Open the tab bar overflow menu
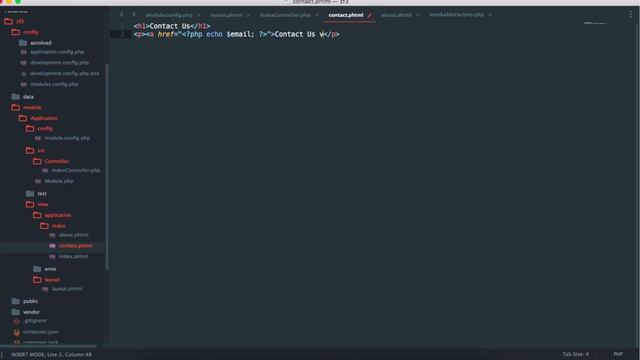 (x=631, y=14)
